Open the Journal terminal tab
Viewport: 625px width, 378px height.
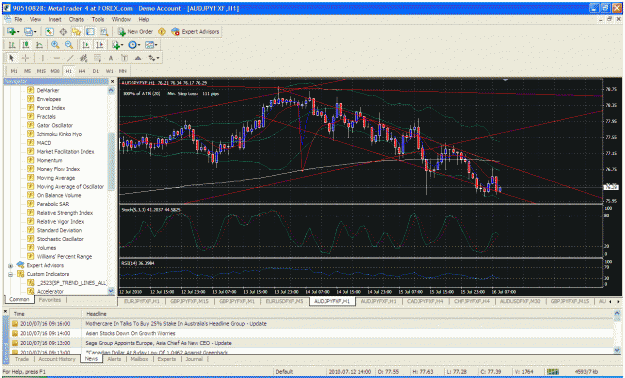coord(194,359)
